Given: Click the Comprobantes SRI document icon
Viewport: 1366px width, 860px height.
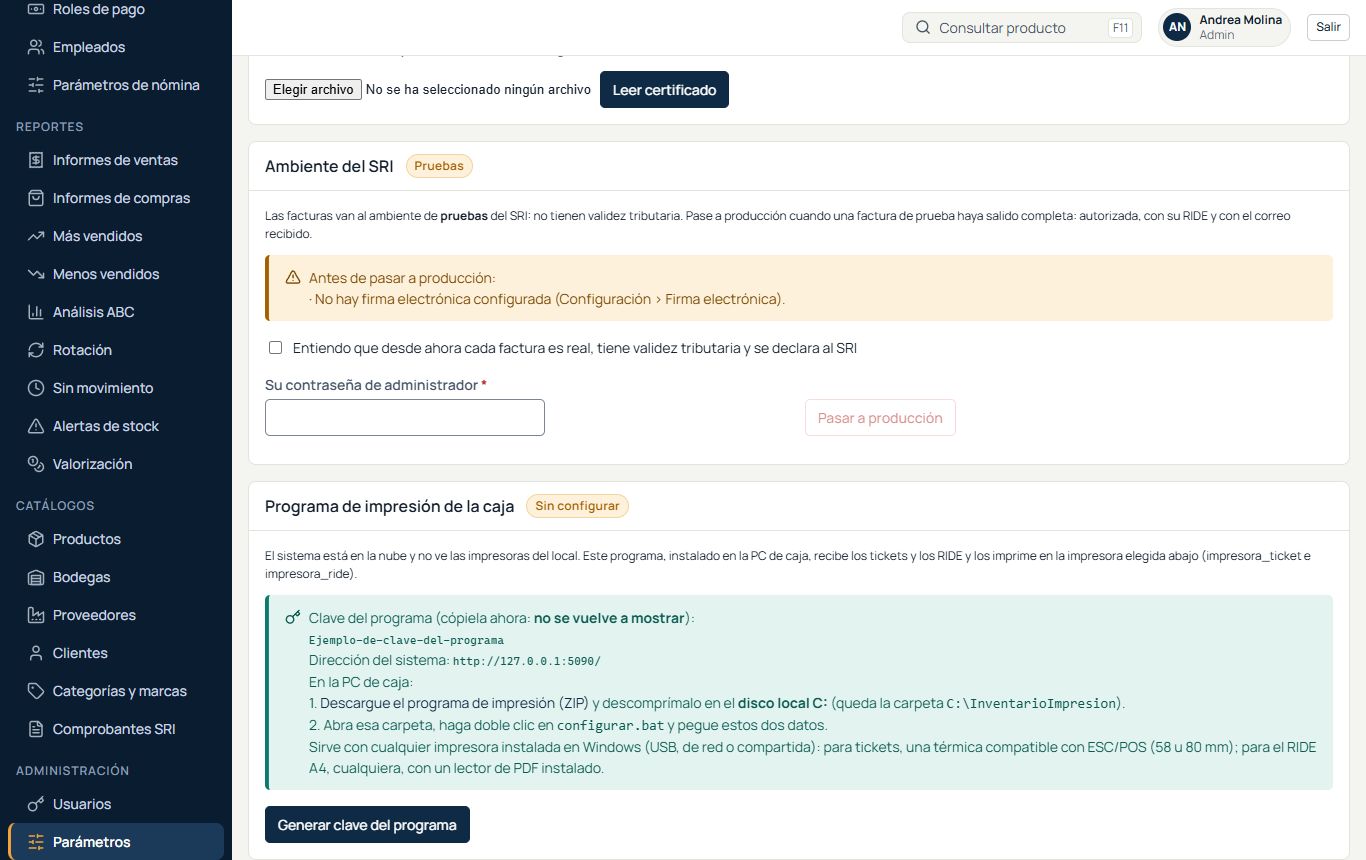Looking at the screenshot, I should 36,729.
